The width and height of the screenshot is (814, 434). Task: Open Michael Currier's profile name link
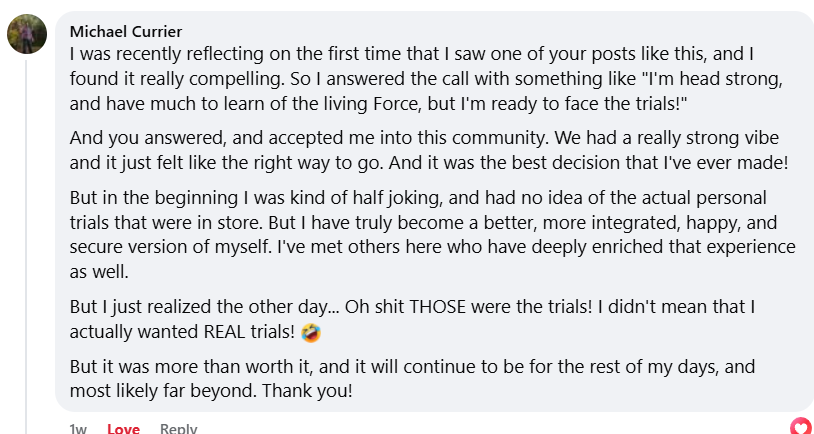point(126,30)
